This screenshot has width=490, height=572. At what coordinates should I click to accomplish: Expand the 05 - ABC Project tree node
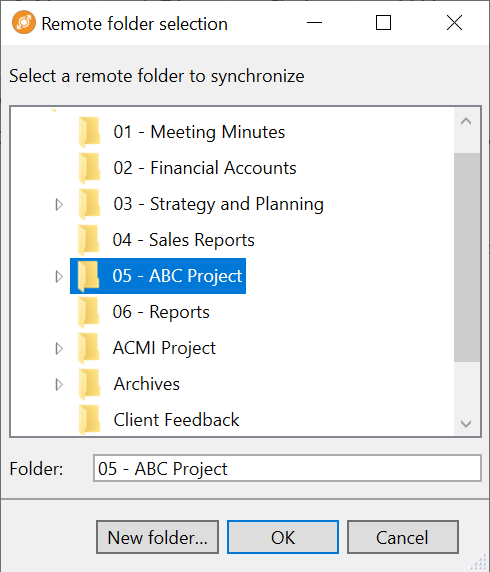point(59,276)
